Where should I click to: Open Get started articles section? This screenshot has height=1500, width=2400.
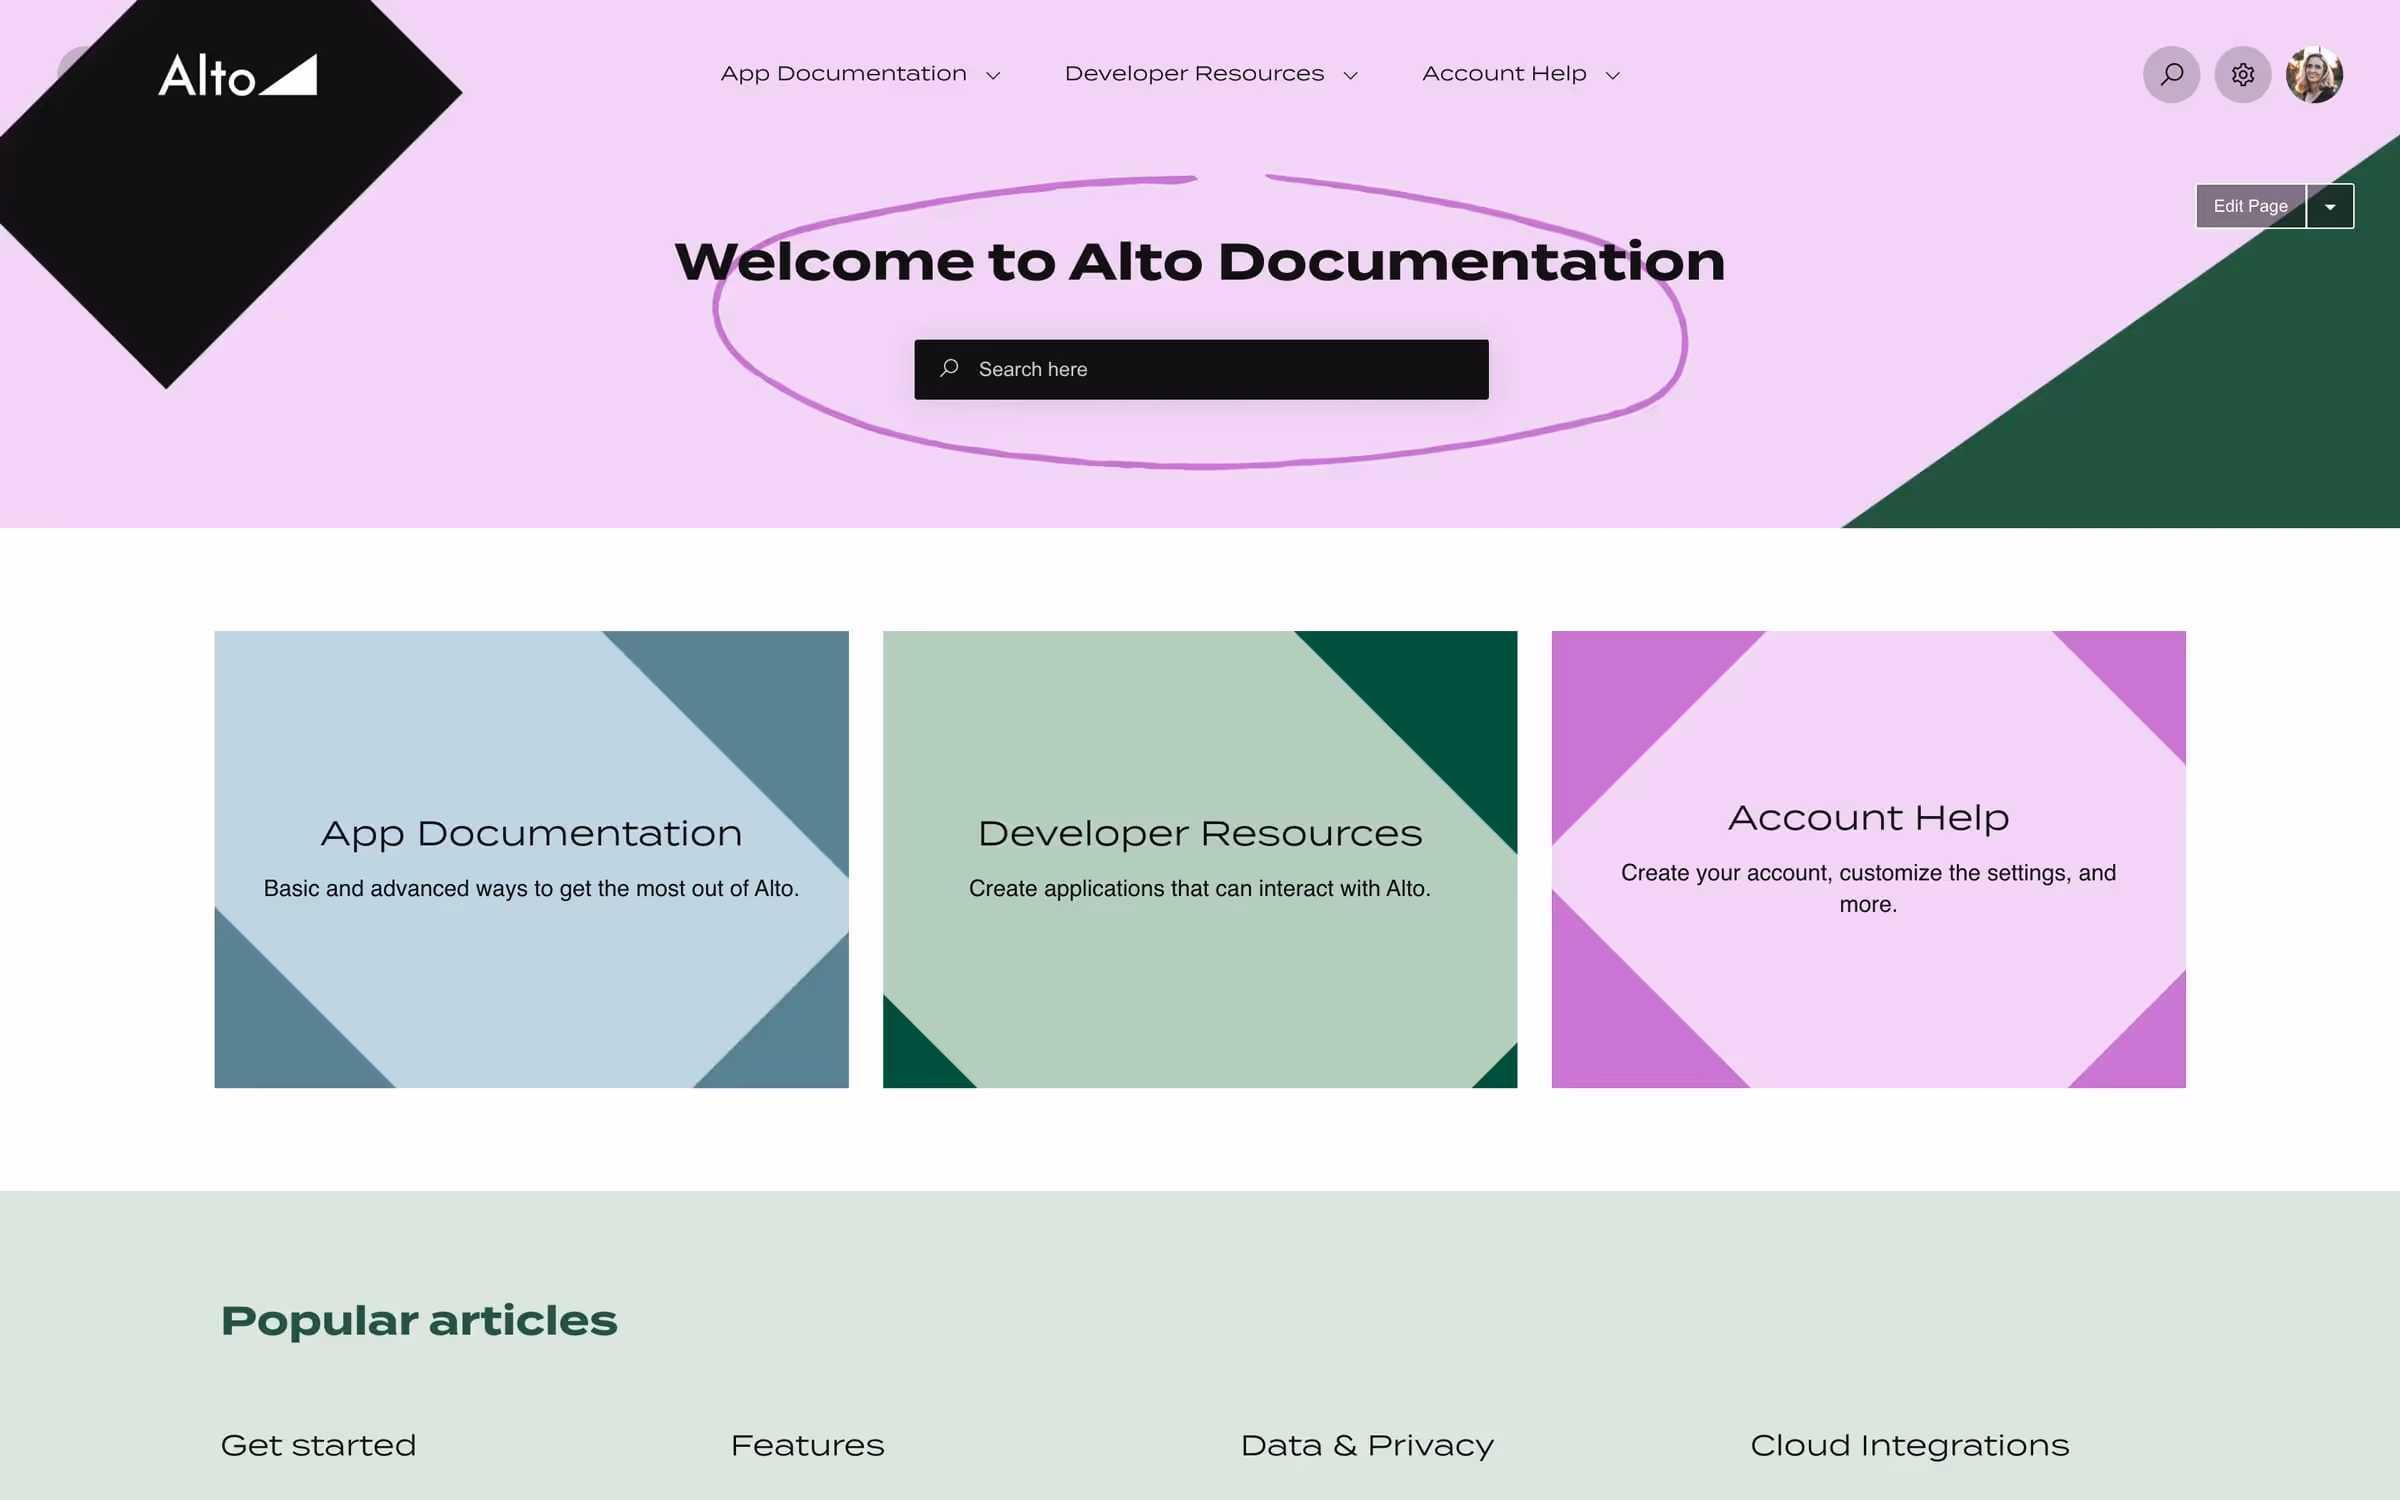click(x=318, y=1445)
